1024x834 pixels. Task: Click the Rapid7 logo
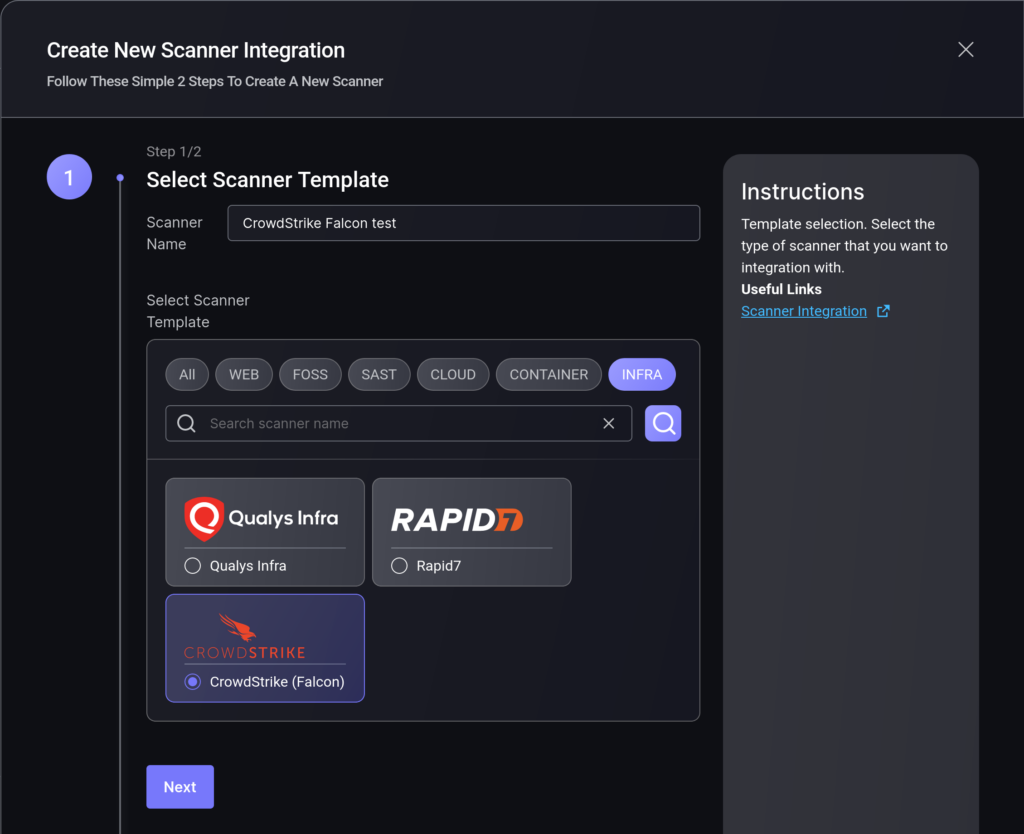457,520
